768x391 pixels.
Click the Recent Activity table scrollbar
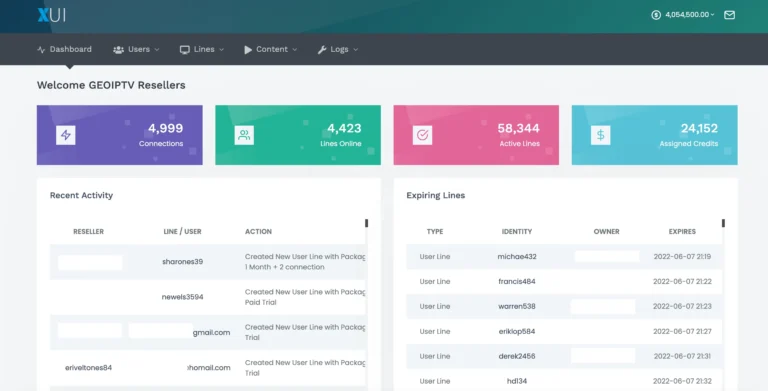(366, 223)
